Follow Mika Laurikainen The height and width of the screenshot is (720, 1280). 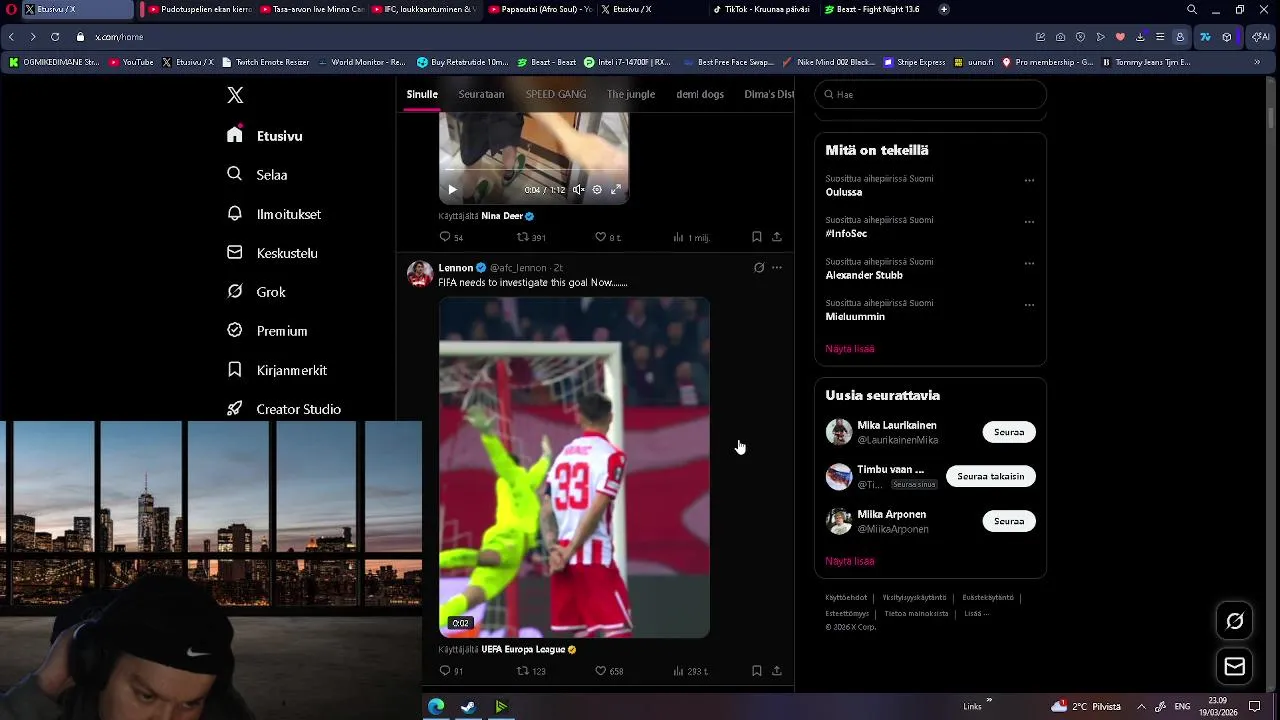tap(1009, 432)
